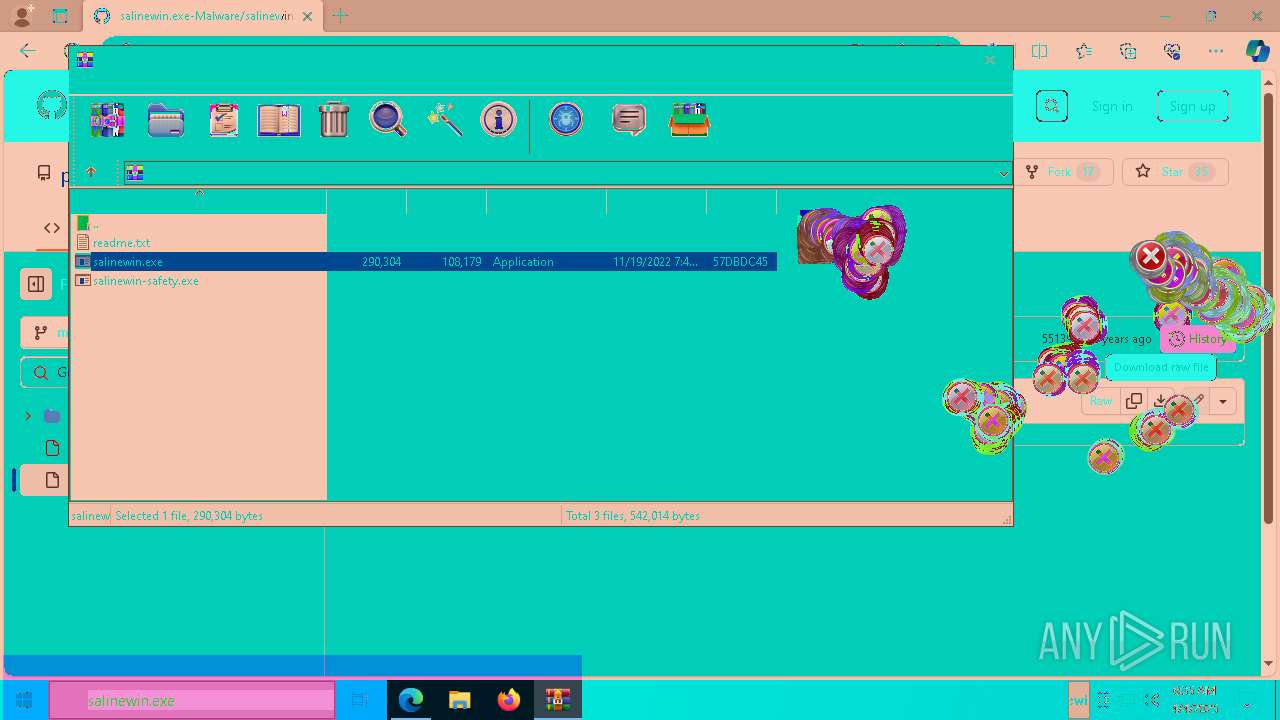1280x720 pixels.
Task: Open browser Collections icon
Action: [1128, 51]
